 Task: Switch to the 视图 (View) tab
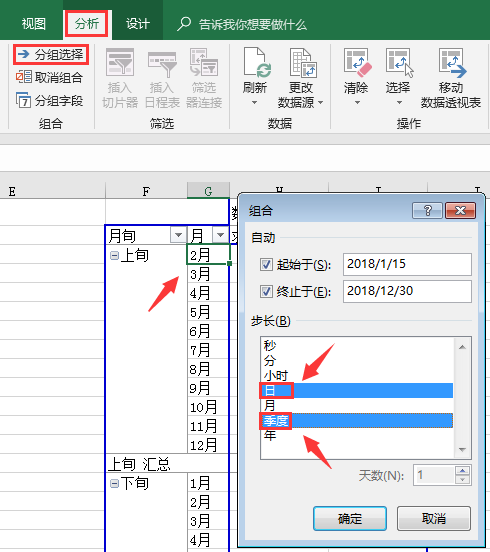click(33, 24)
